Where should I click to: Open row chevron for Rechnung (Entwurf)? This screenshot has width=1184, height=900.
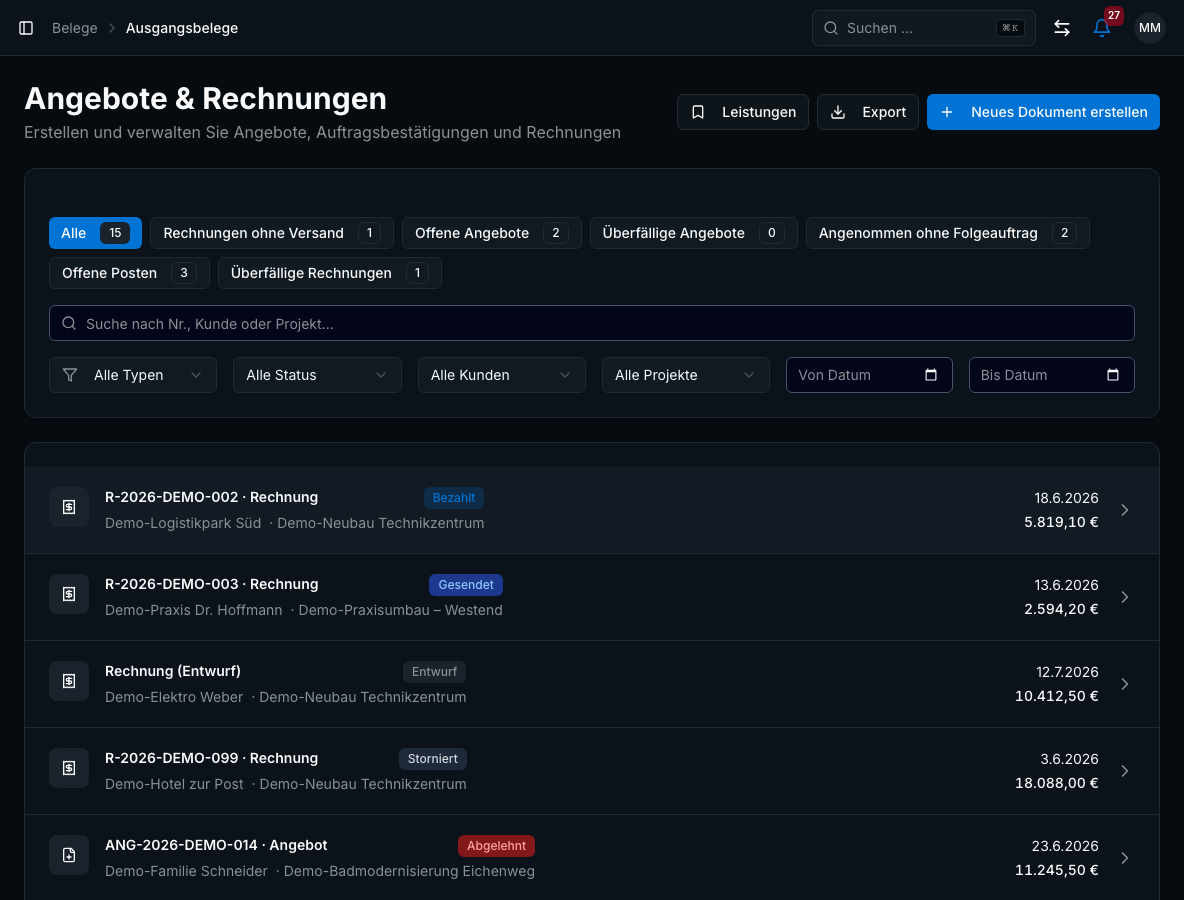pos(1124,684)
